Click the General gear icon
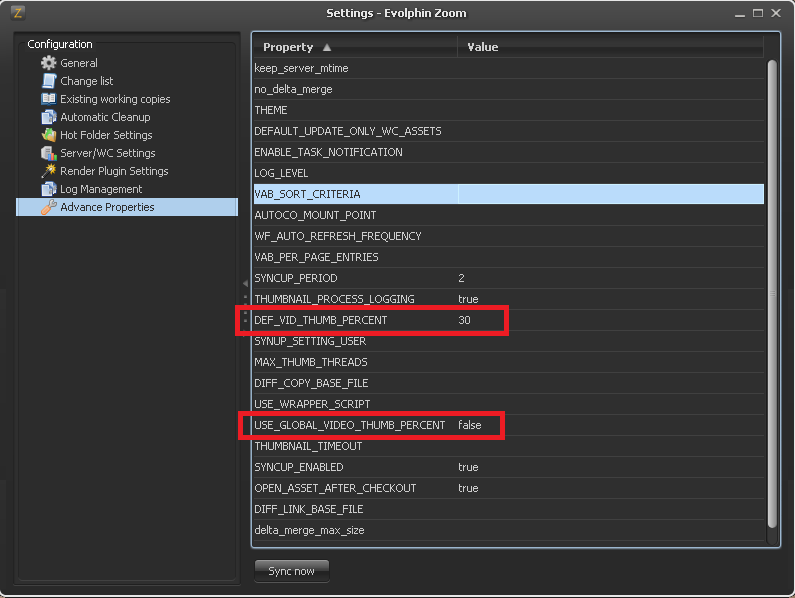The width and height of the screenshot is (795, 598). coord(49,63)
